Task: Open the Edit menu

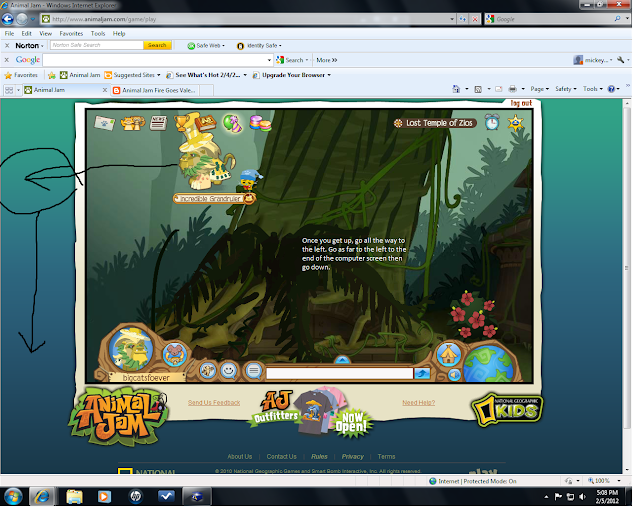Action: click(x=27, y=33)
